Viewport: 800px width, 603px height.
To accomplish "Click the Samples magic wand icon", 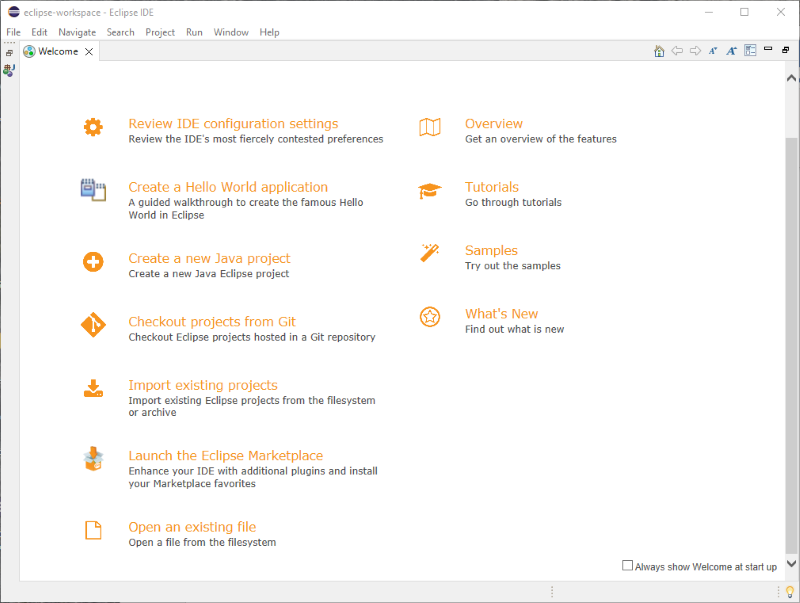I will tap(430, 253).
